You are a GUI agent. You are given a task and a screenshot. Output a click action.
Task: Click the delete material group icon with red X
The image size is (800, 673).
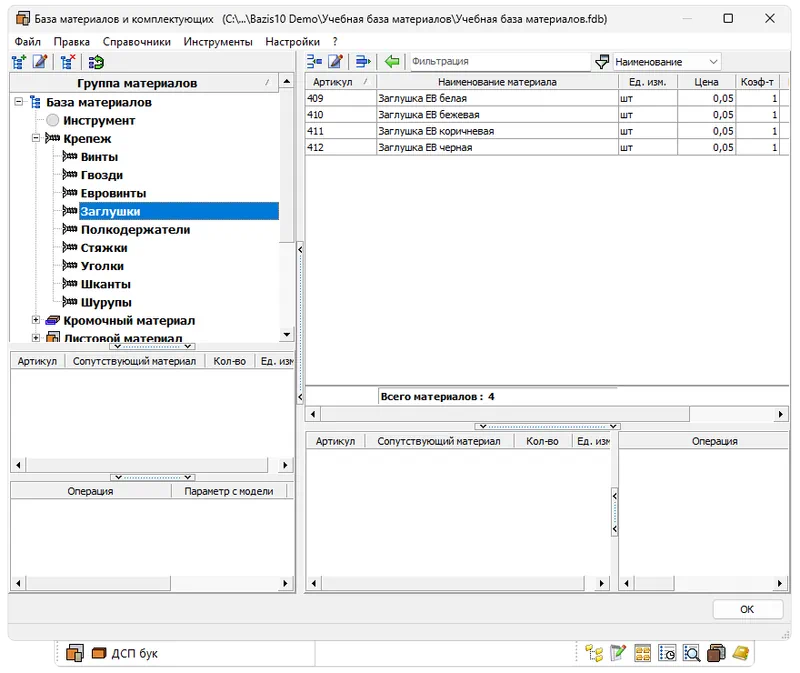(x=68, y=62)
